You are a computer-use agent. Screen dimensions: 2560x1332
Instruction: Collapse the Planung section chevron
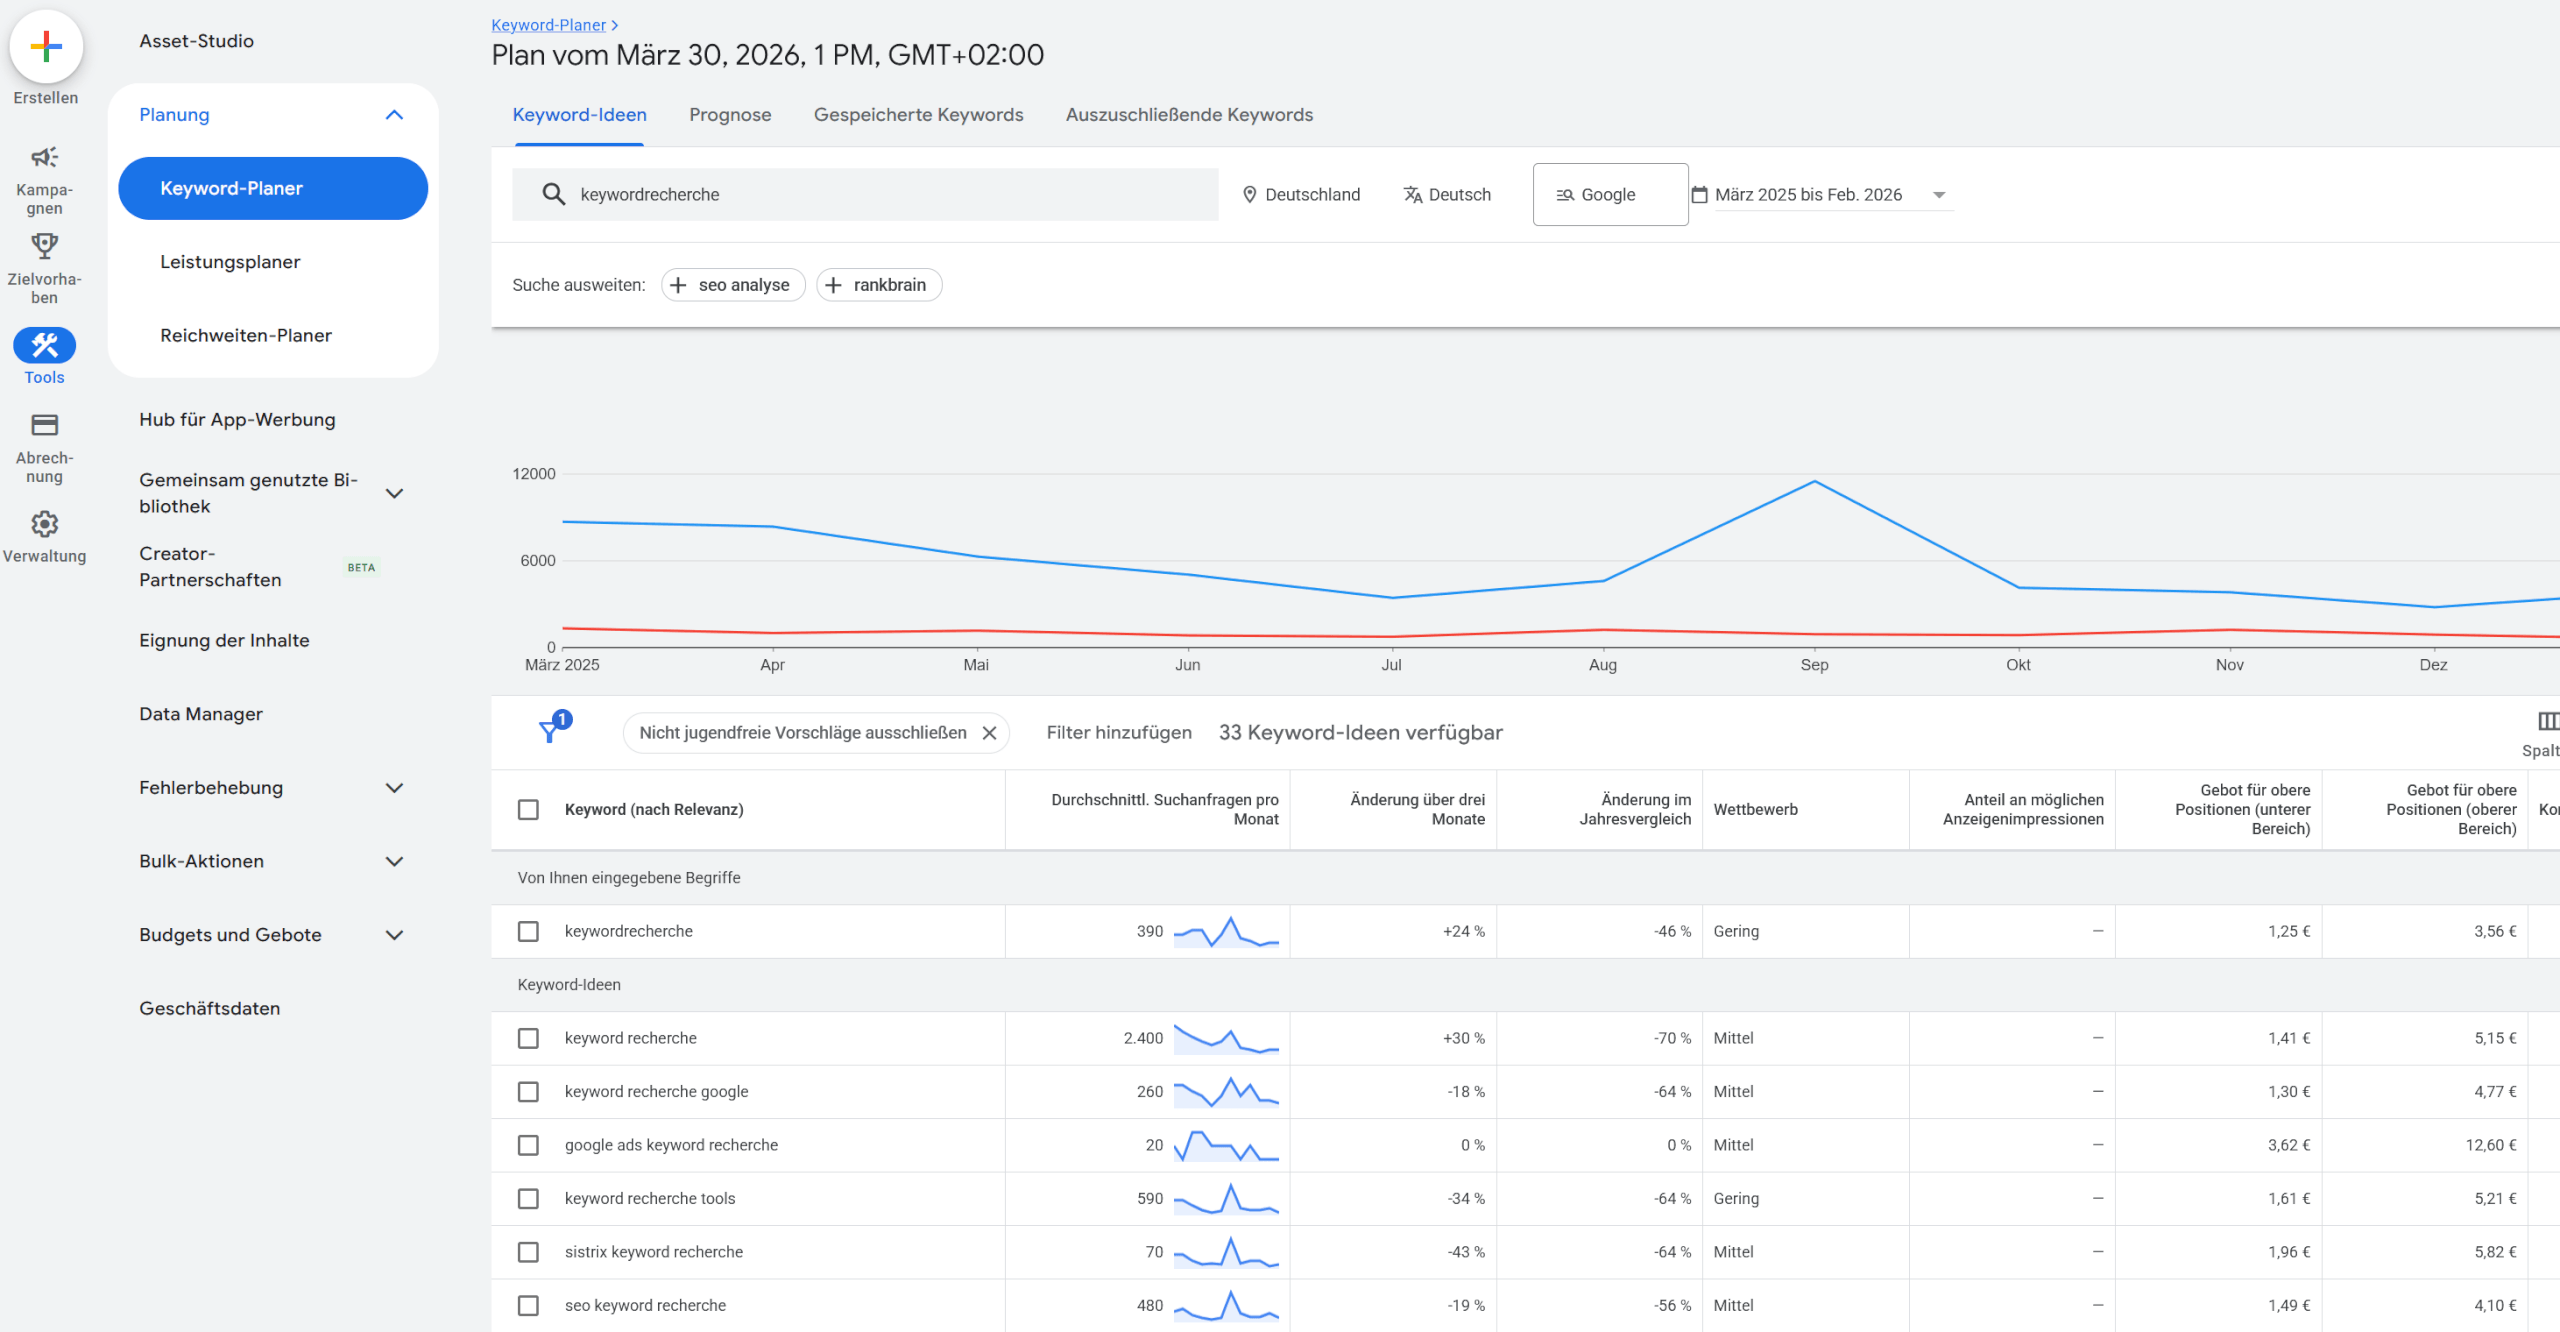tap(395, 114)
